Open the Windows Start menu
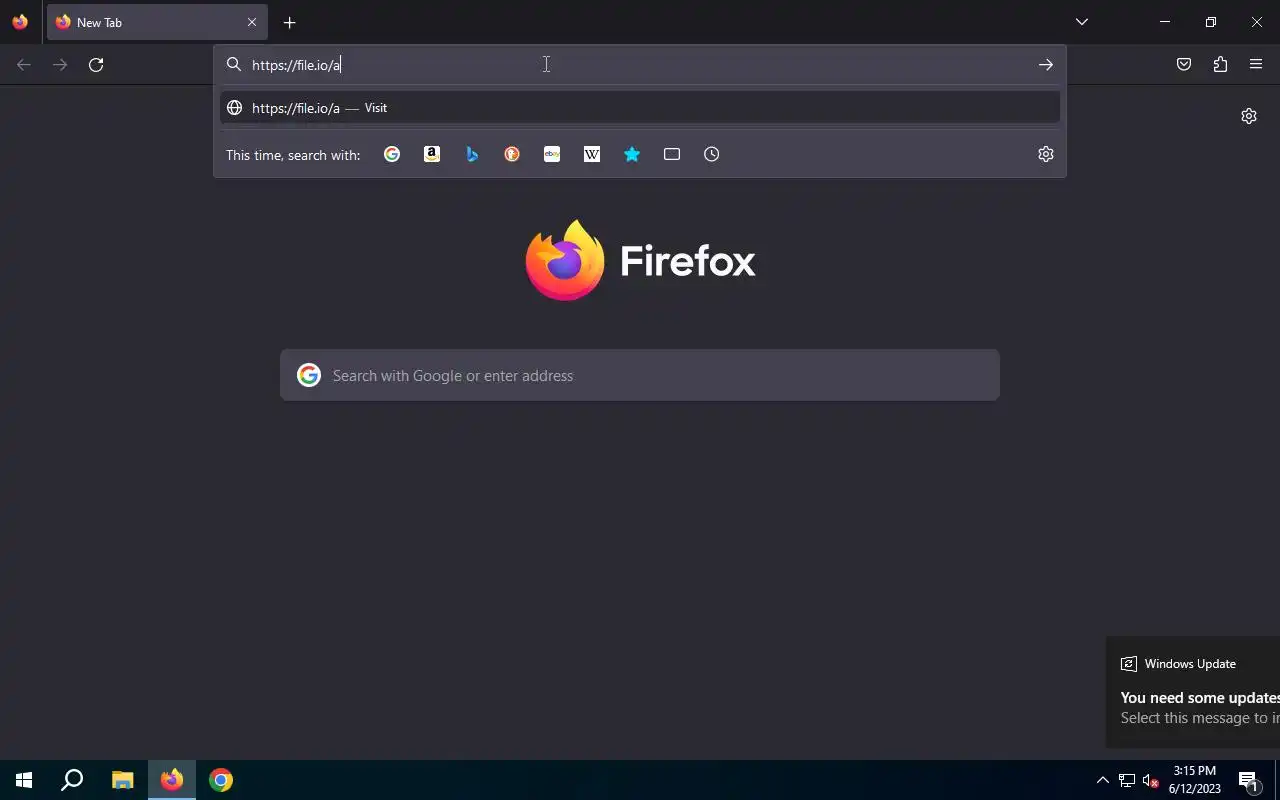This screenshot has width=1280, height=800. 24,780
